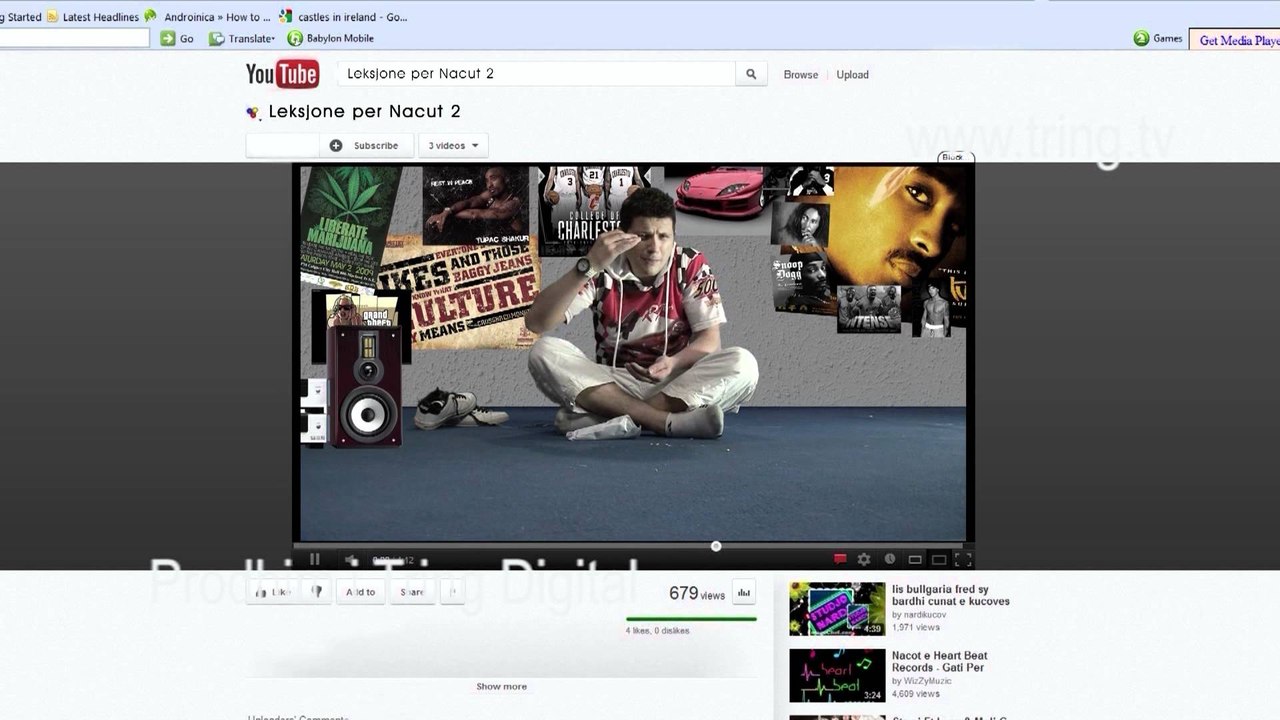Viewport: 1280px width, 720px height.
Task: Focus the YouTube search field
Action: tap(537, 74)
